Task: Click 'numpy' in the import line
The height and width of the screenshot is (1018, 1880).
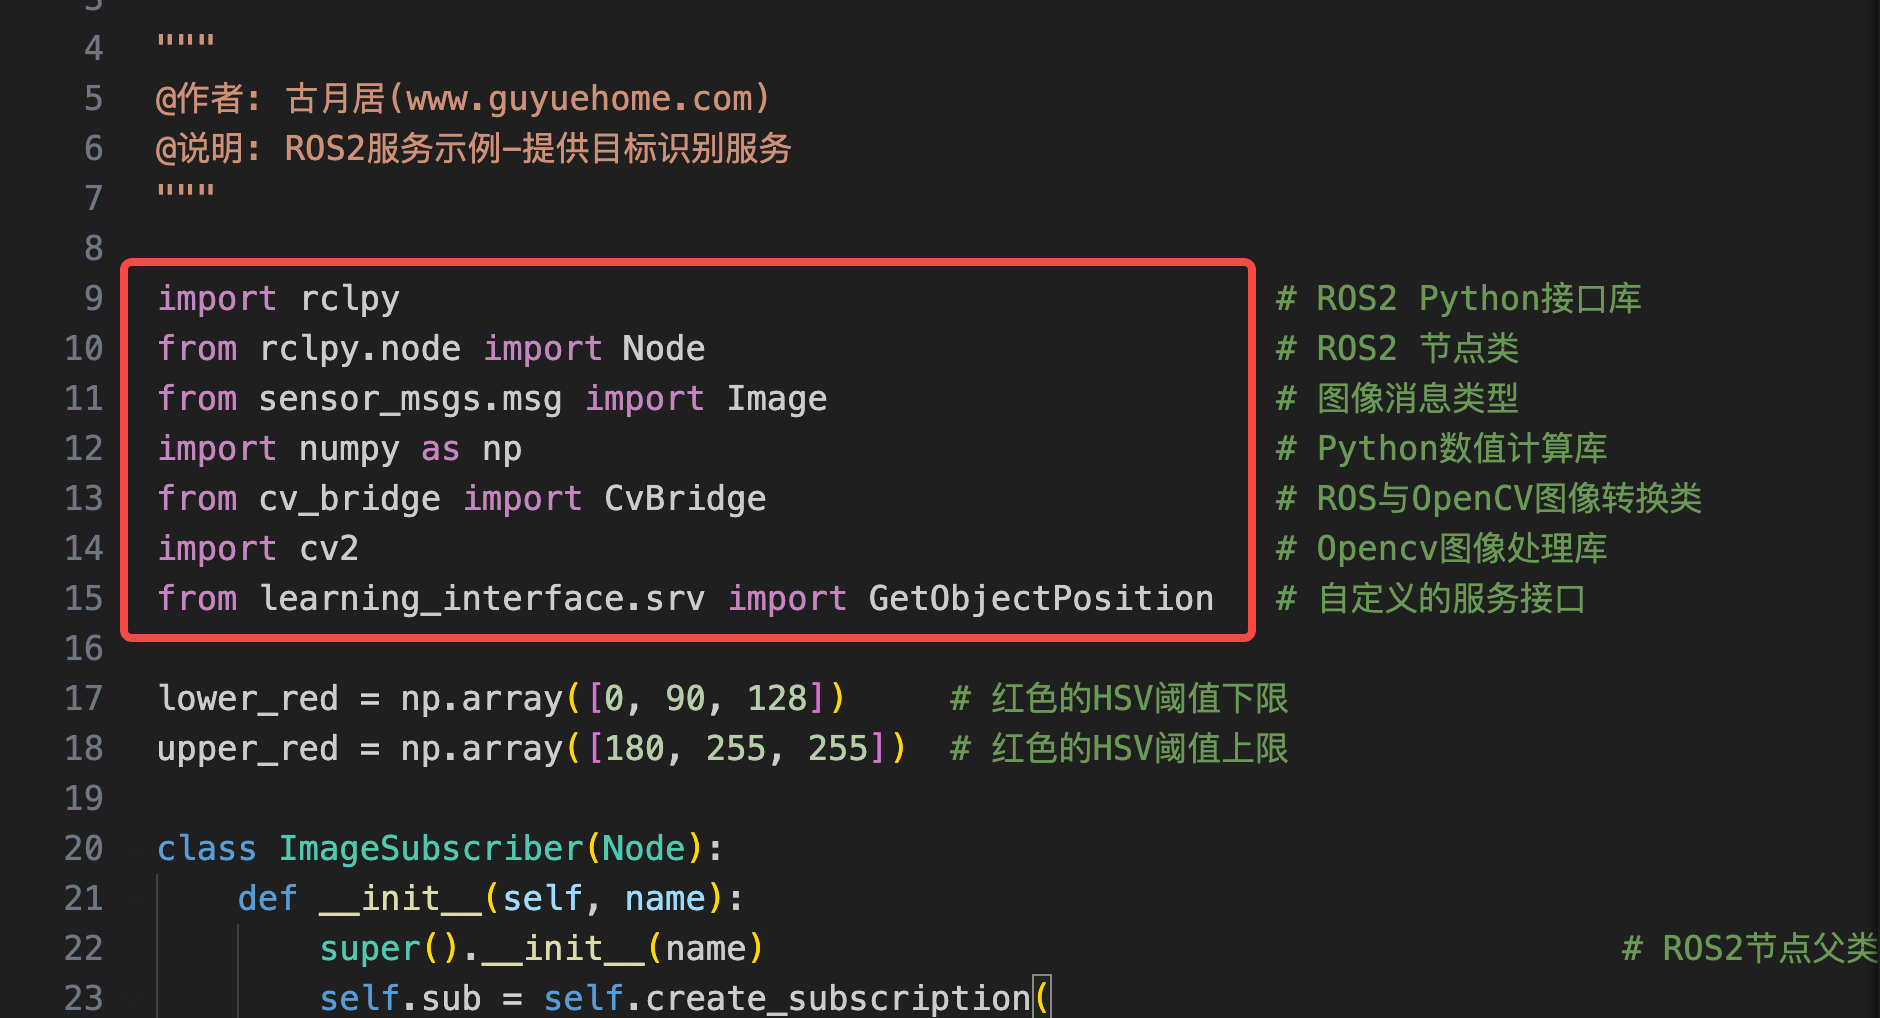Action: click(350, 449)
